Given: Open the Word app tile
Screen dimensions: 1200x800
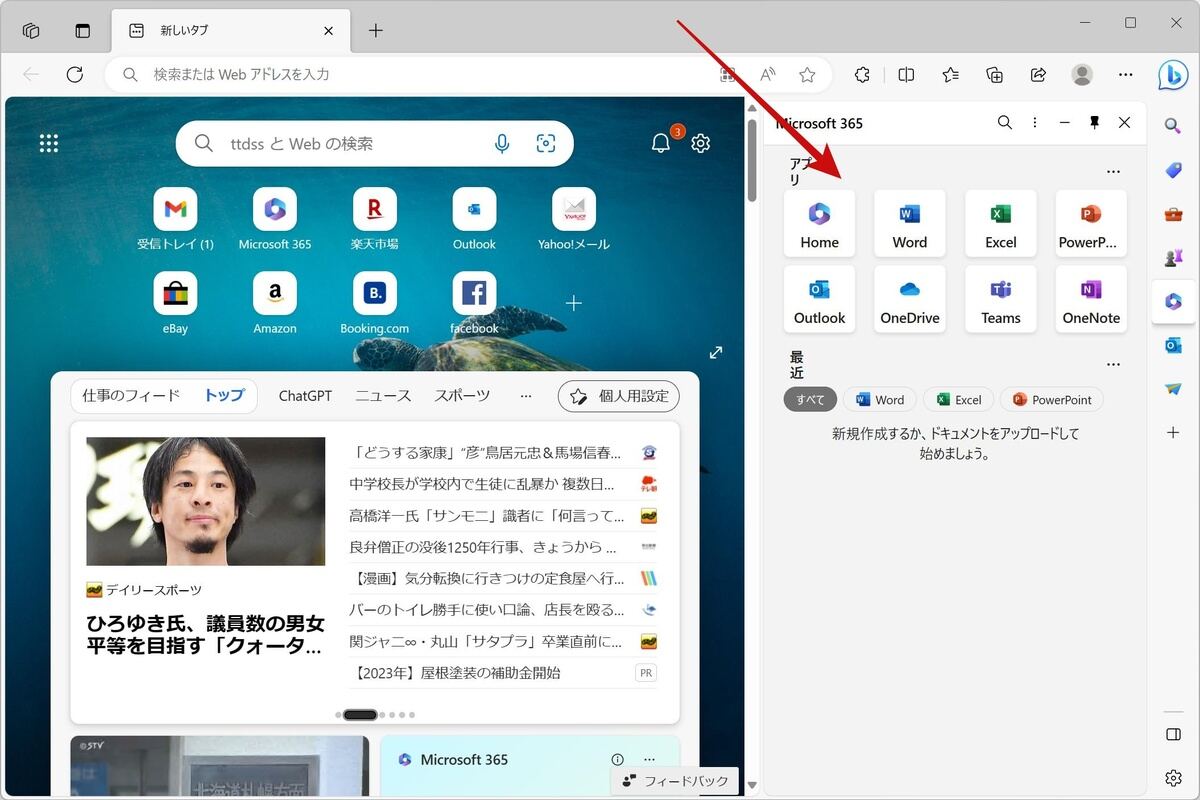Looking at the screenshot, I should (909, 223).
